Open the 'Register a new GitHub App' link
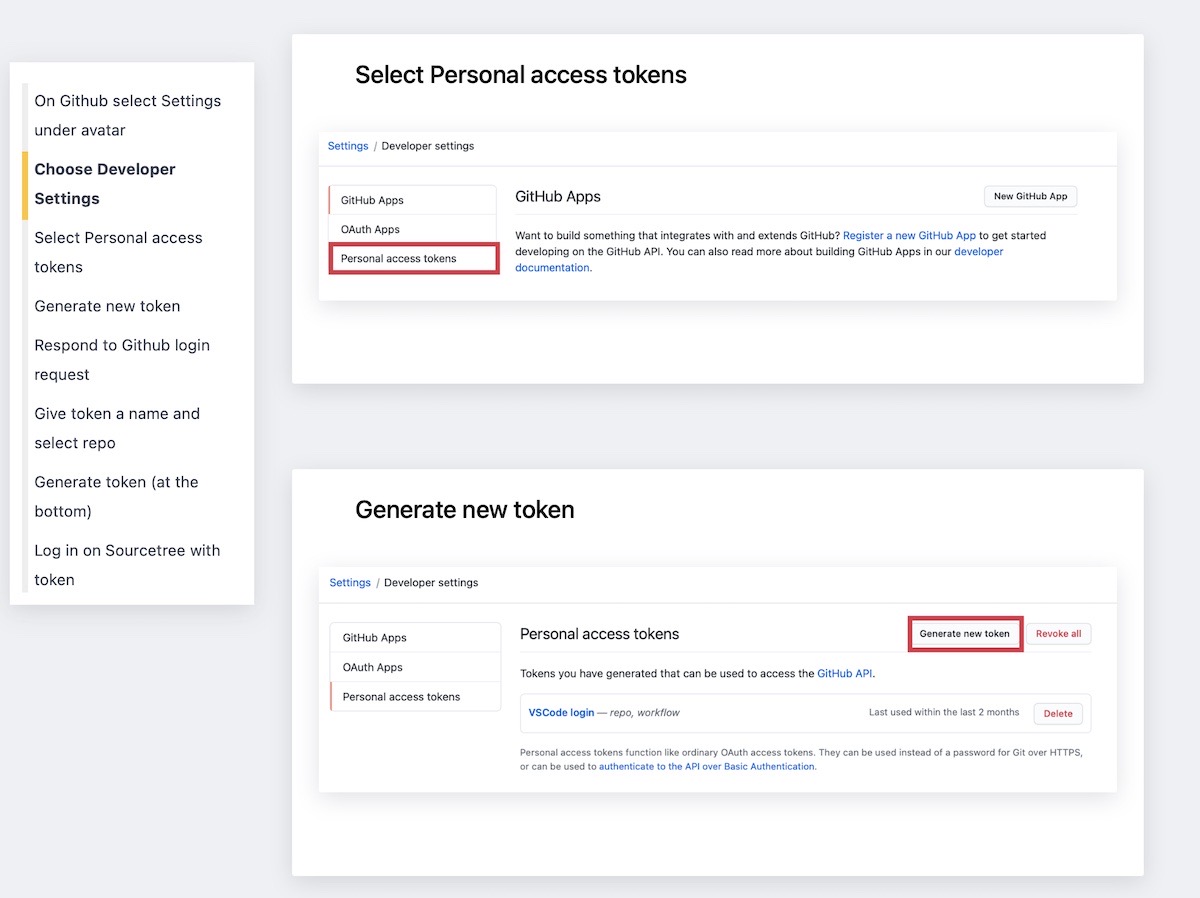Image resolution: width=1200 pixels, height=898 pixels. pos(909,236)
